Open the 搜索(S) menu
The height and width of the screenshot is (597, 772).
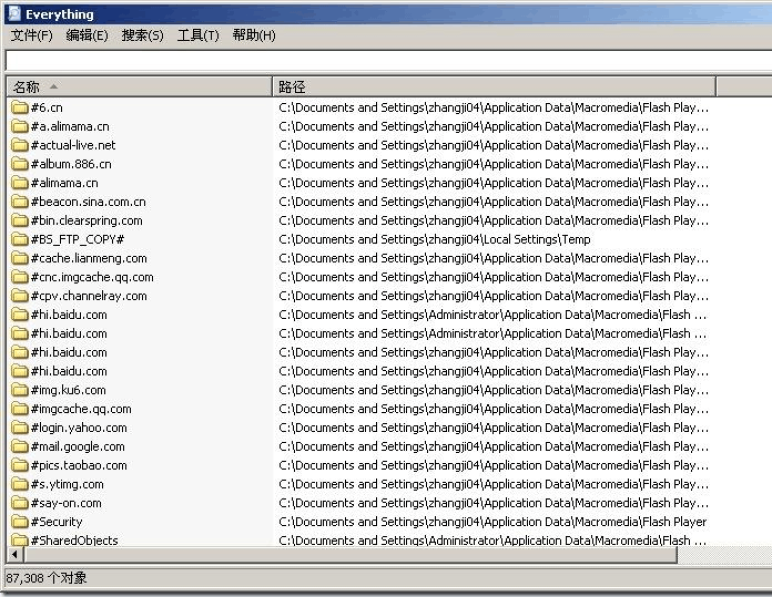coord(142,35)
